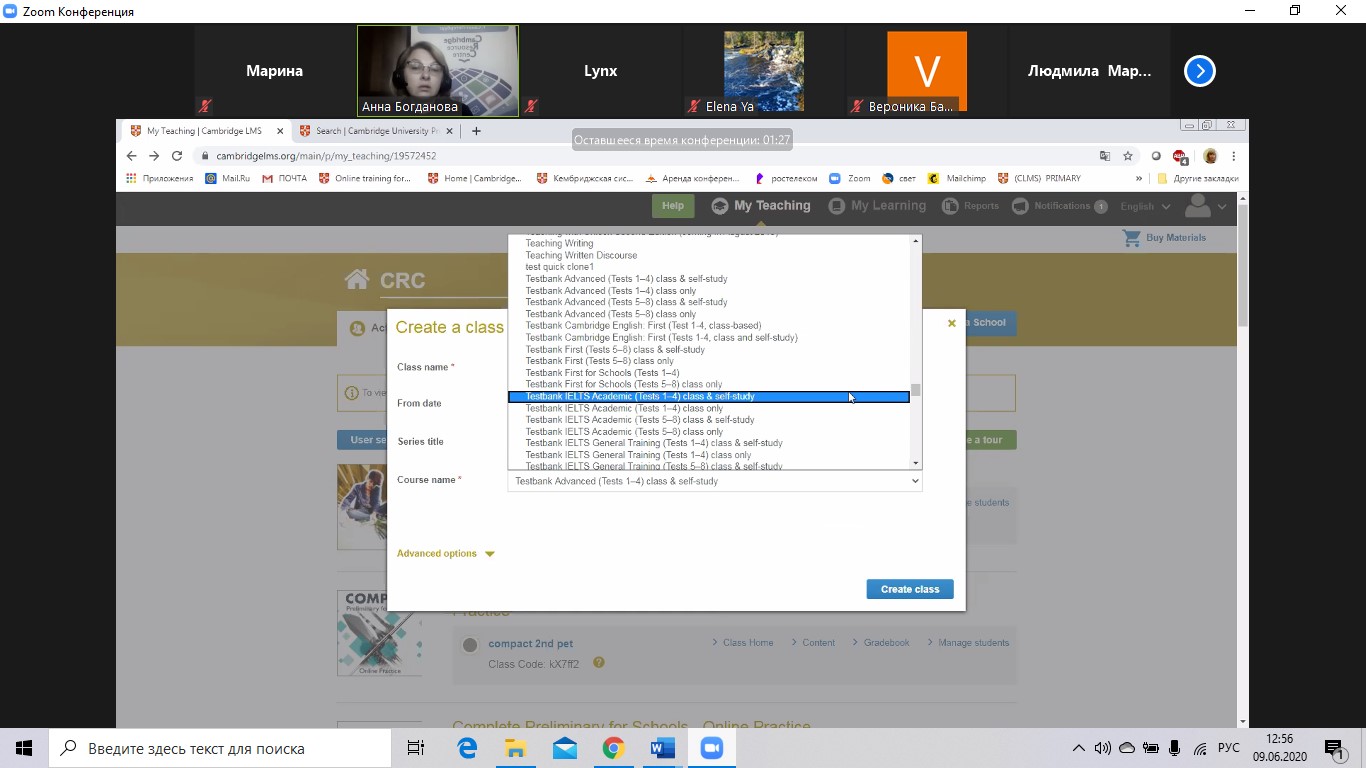Click Manage students for compact 2nd pet
Viewport: 1366px width, 768px height.
tap(968, 643)
